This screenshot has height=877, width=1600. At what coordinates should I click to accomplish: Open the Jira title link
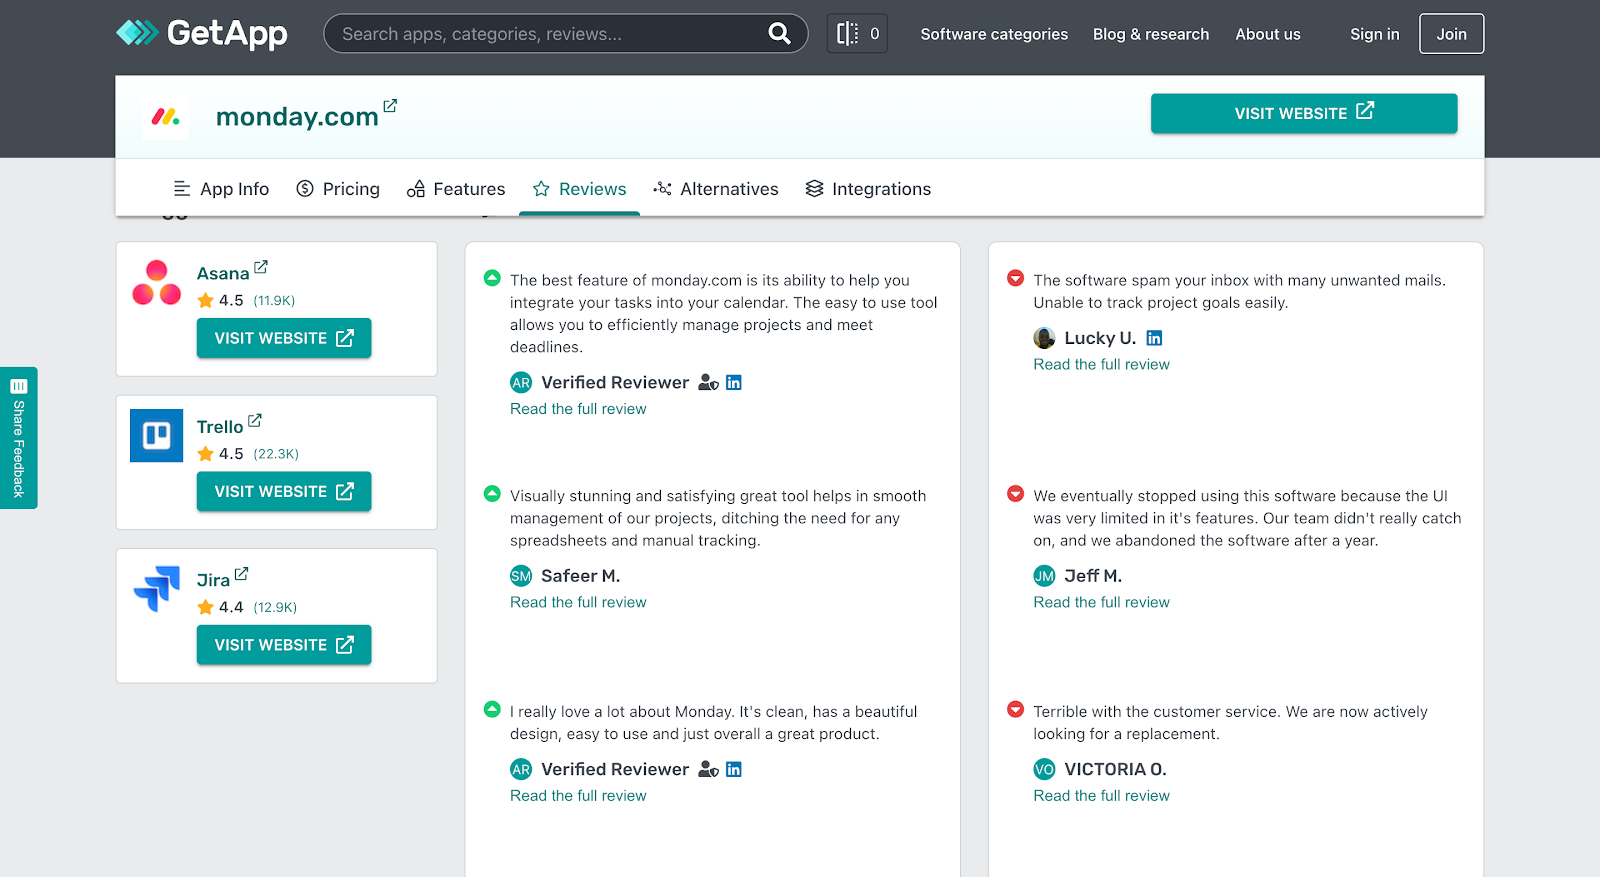[x=213, y=580]
